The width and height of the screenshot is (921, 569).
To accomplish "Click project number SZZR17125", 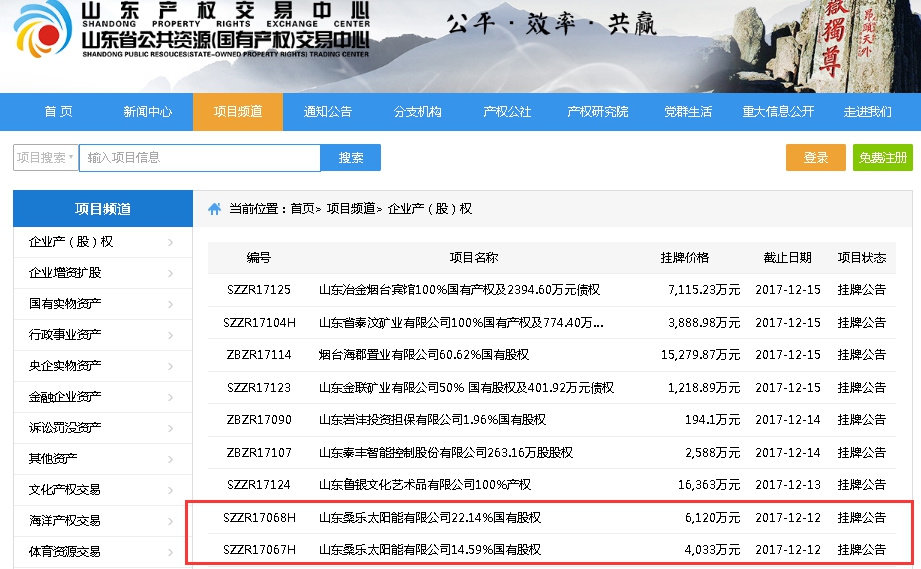I will pyautogui.click(x=258, y=290).
